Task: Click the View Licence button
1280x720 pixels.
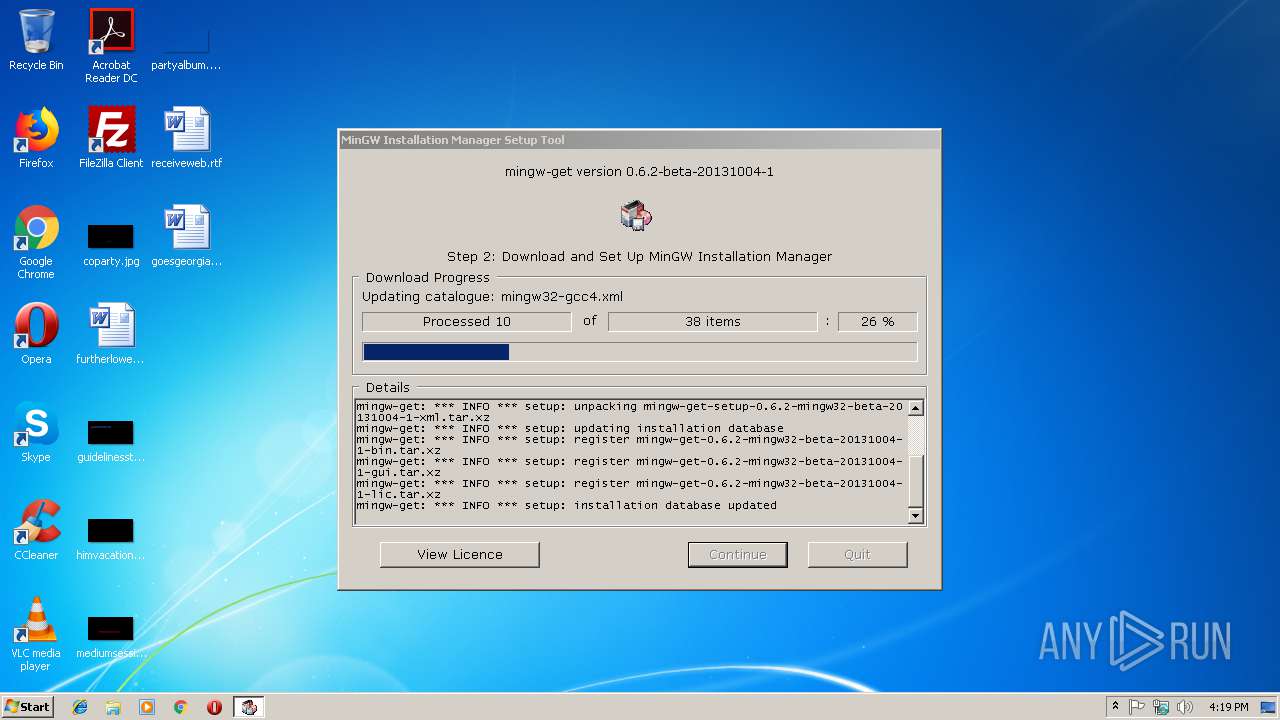Action: pyautogui.click(x=460, y=555)
